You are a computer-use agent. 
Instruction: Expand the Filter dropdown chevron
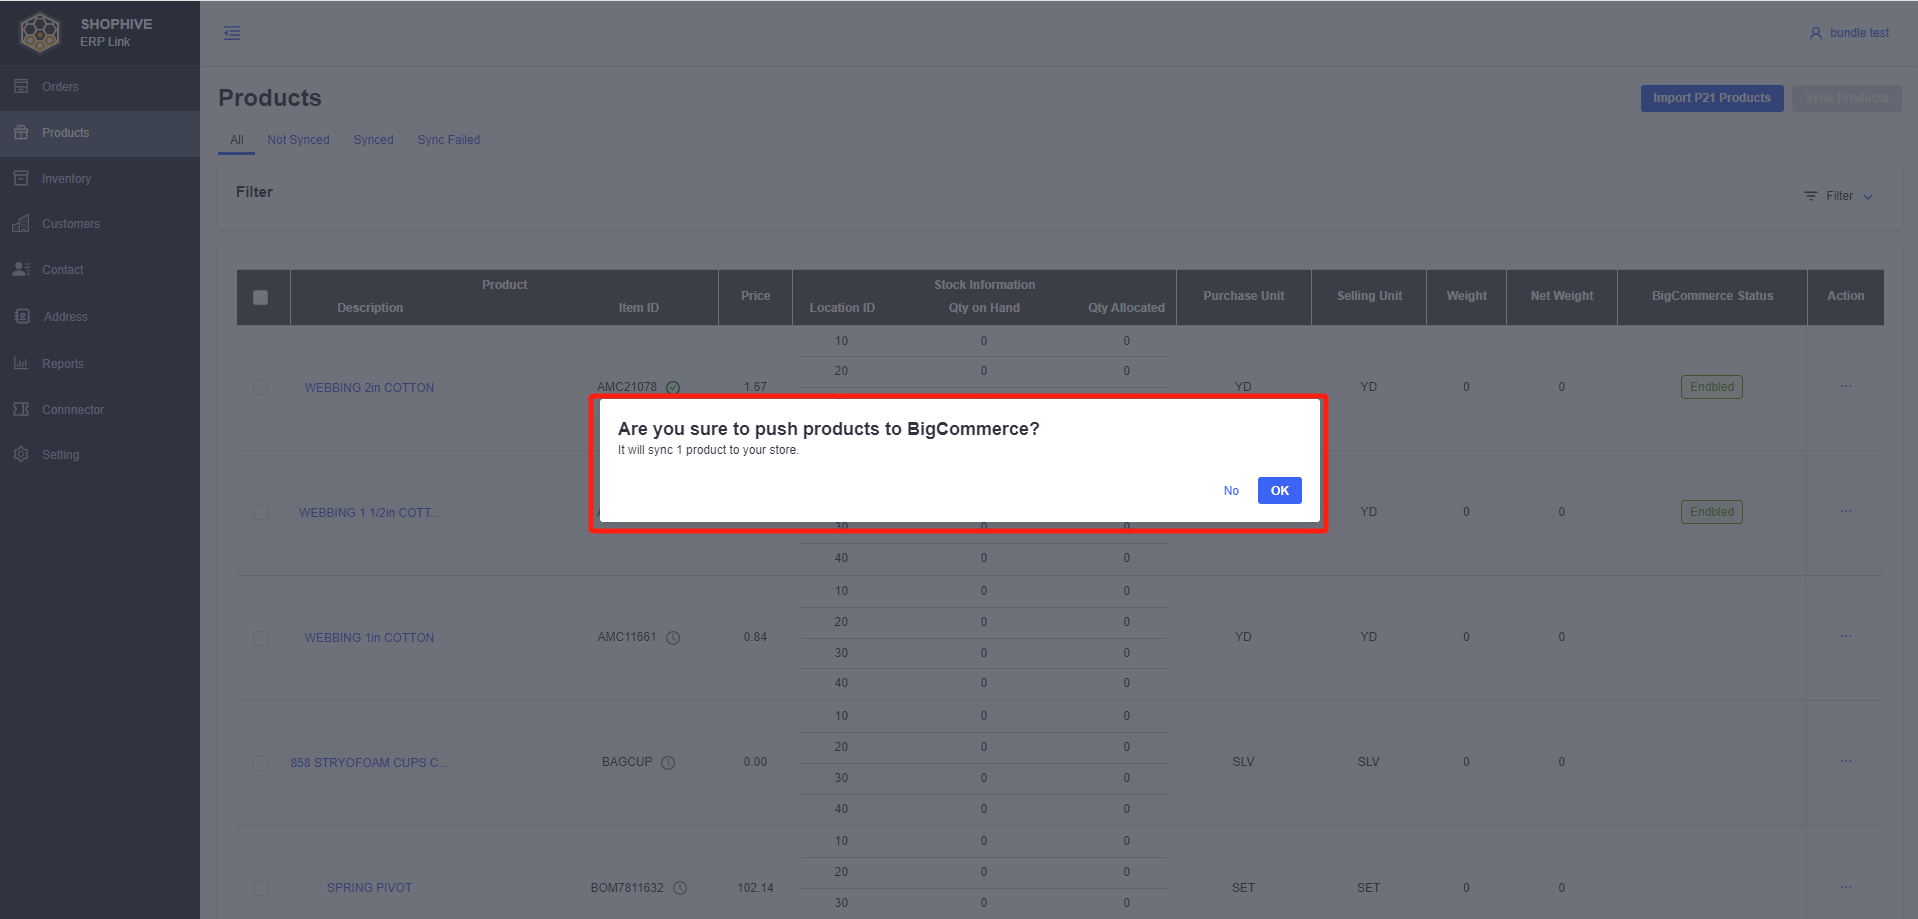[x=1868, y=197]
